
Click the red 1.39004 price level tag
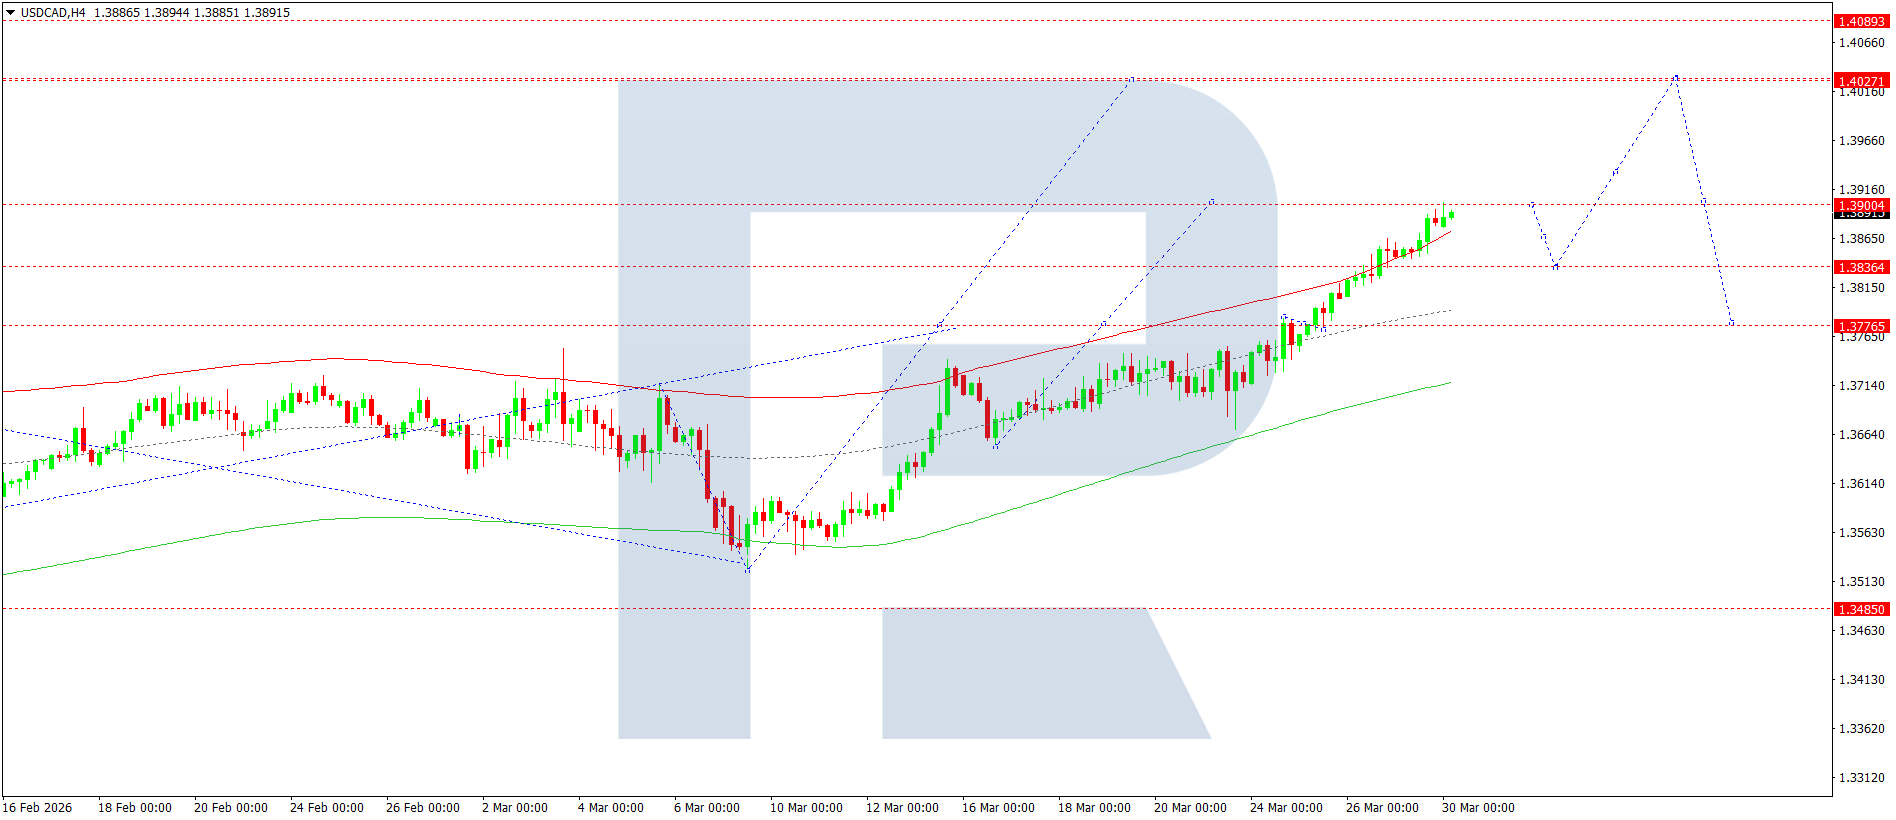[1861, 205]
